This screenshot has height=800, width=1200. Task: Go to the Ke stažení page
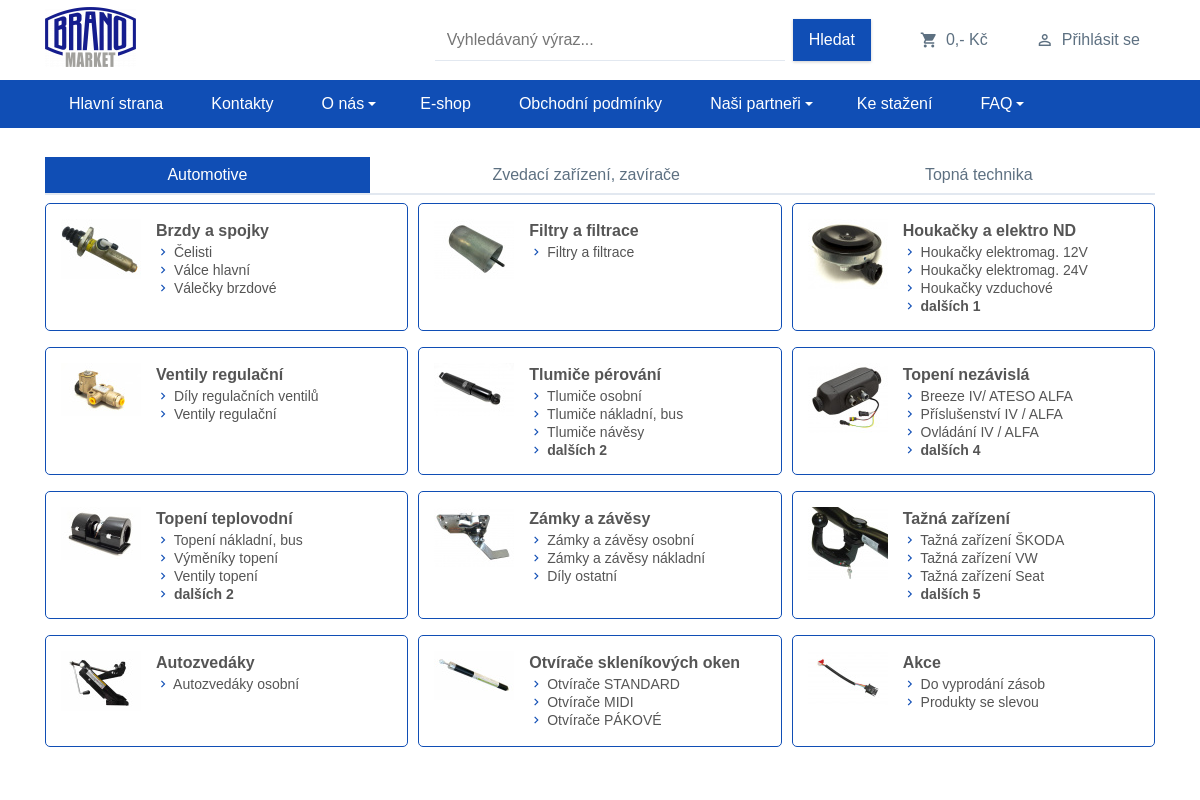click(894, 104)
